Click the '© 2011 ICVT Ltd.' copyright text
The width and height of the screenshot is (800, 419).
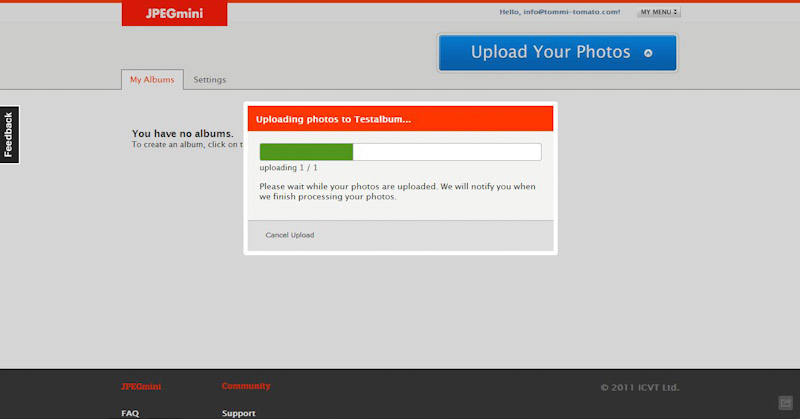click(640, 387)
